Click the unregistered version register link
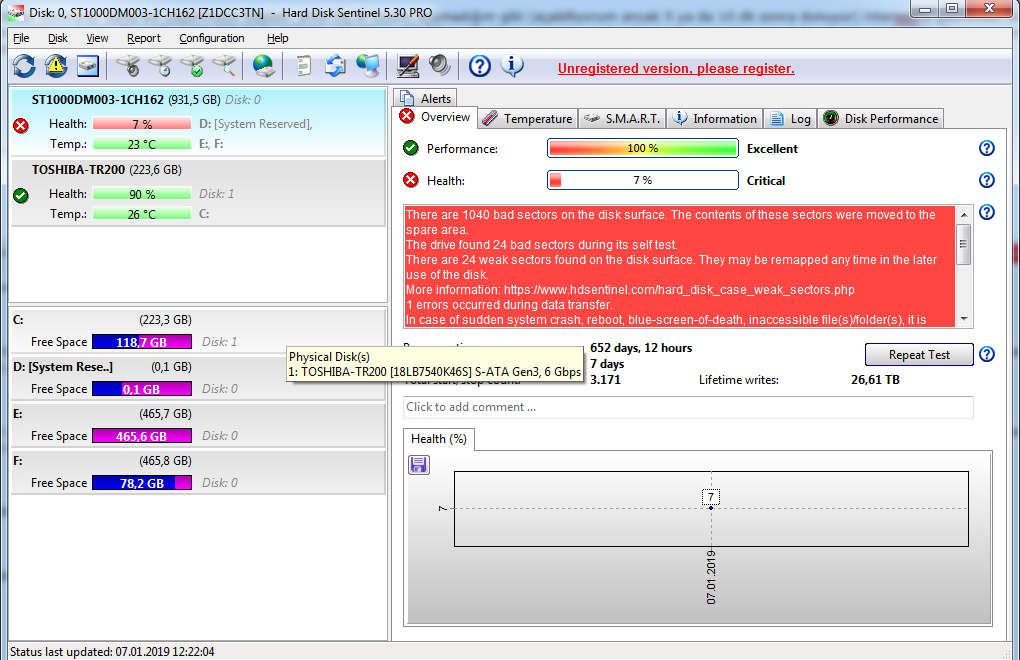Viewport: 1020px width, 660px height. (x=676, y=68)
